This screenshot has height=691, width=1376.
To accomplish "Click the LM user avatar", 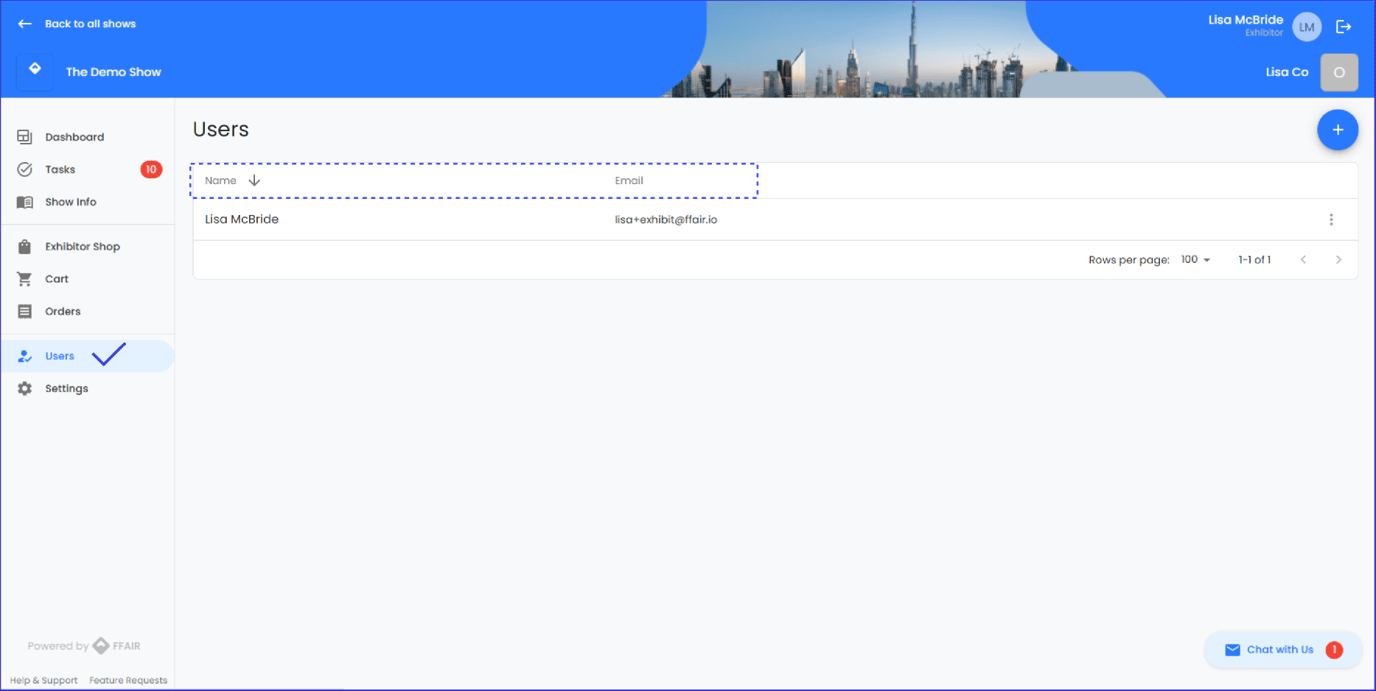I will [1306, 27].
